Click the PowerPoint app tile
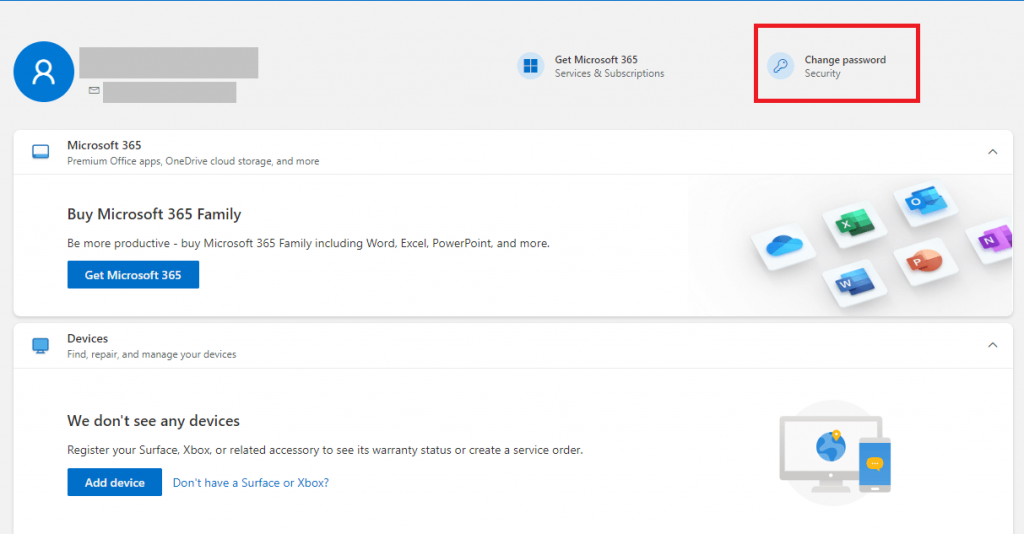Image resolution: width=1024 pixels, height=534 pixels. pos(925,262)
